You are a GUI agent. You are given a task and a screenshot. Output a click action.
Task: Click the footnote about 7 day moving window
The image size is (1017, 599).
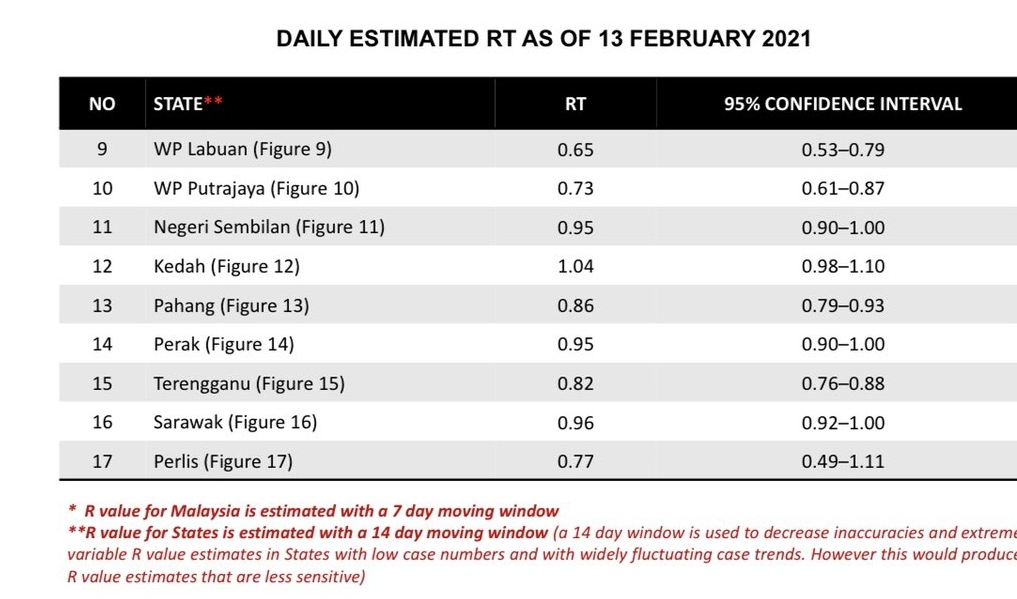313,511
